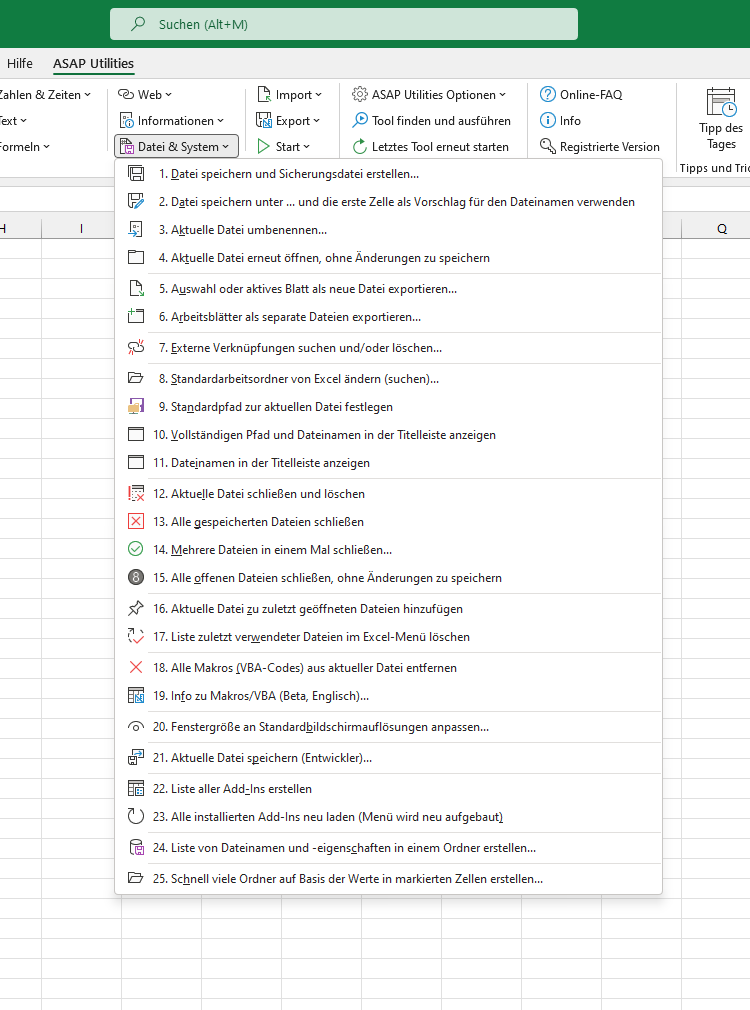750x1010 pixels.
Task: Click the developer save icon for item 21
Action: 136,758
